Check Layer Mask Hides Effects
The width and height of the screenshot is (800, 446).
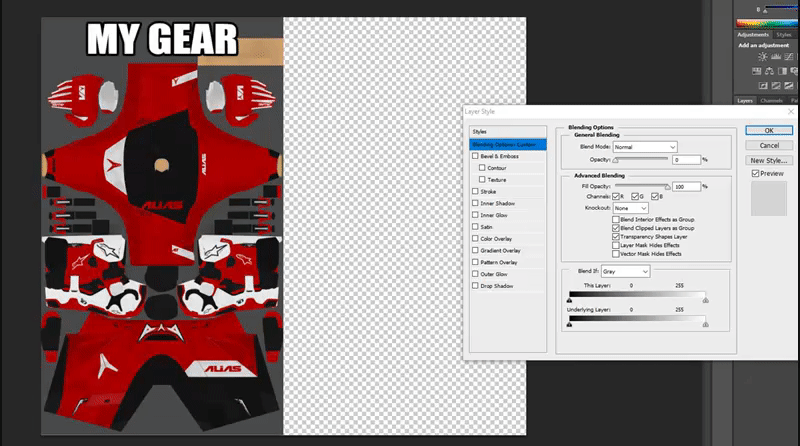[x=616, y=245]
